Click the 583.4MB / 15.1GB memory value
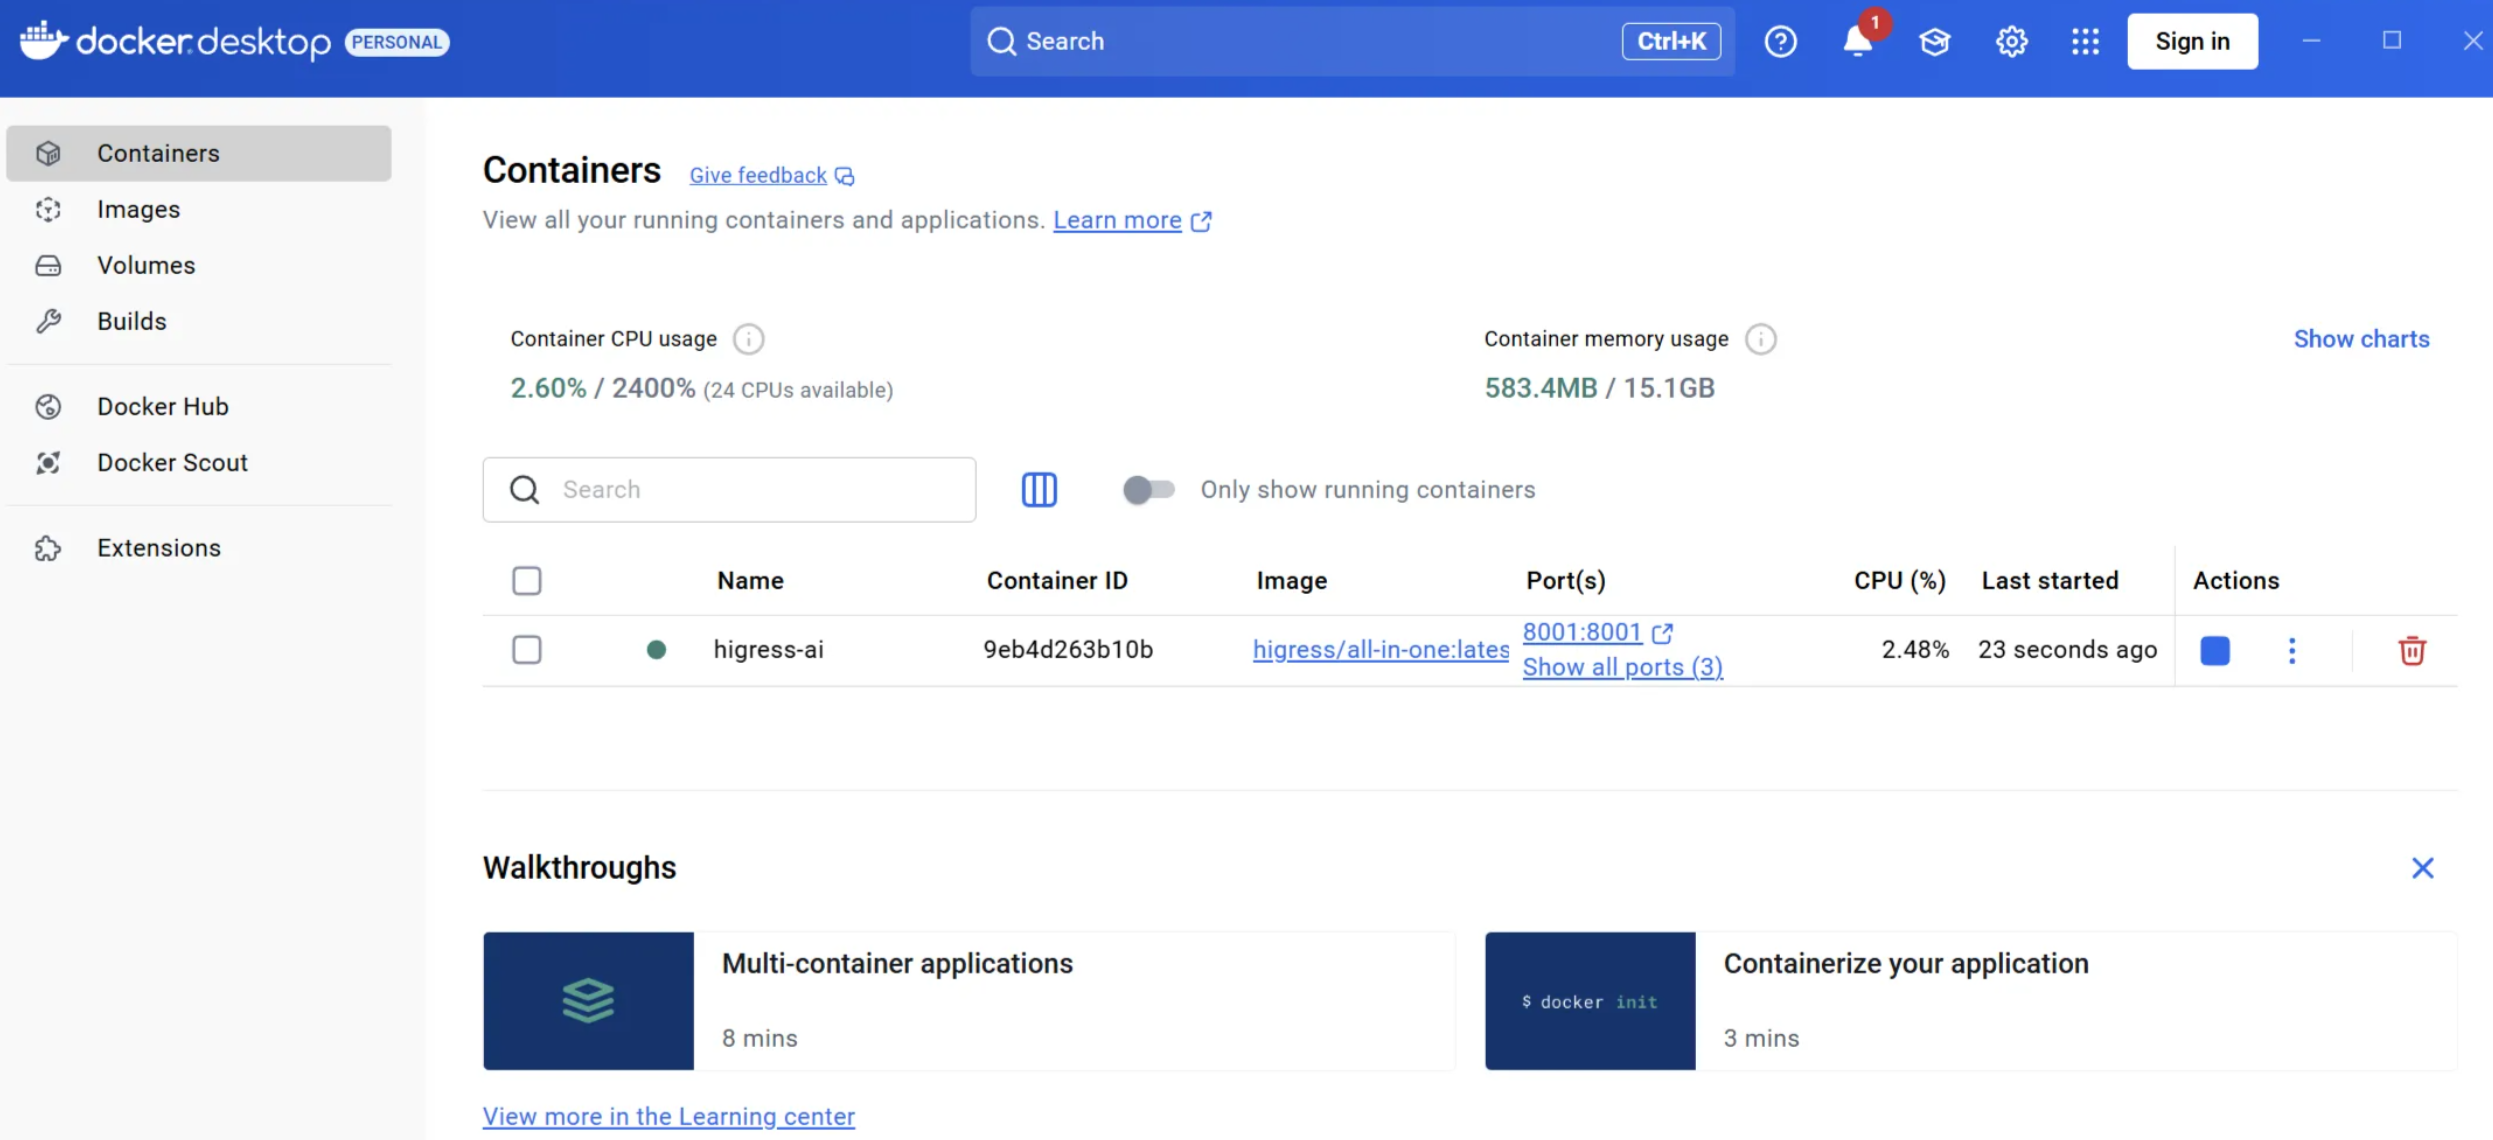2493x1140 pixels. 1599,388
